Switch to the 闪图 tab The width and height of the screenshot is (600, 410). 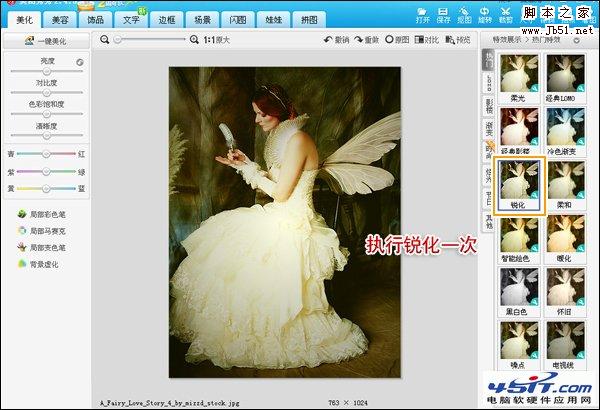click(238, 20)
